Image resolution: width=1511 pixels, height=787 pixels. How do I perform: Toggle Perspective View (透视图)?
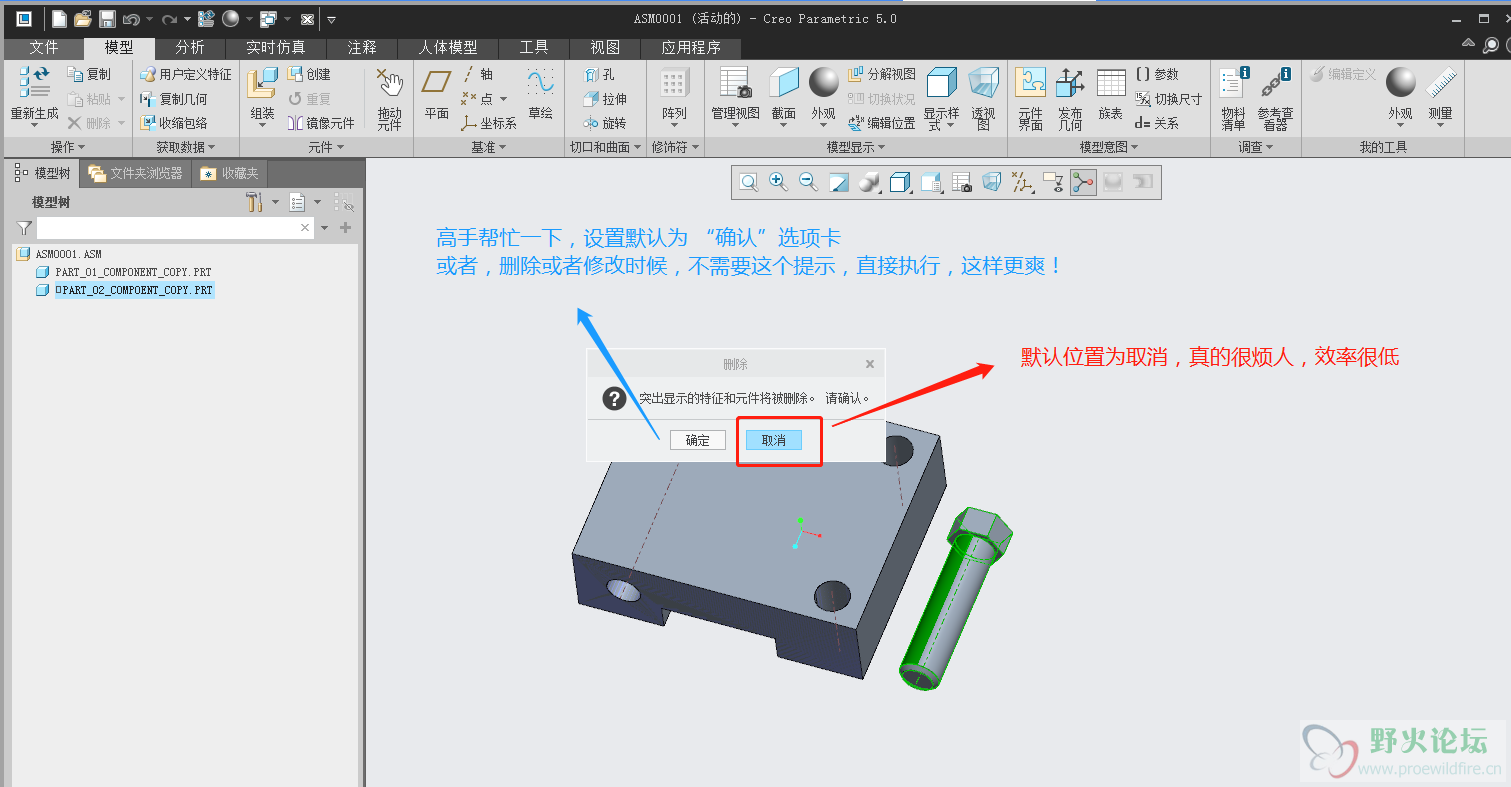[x=984, y=98]
